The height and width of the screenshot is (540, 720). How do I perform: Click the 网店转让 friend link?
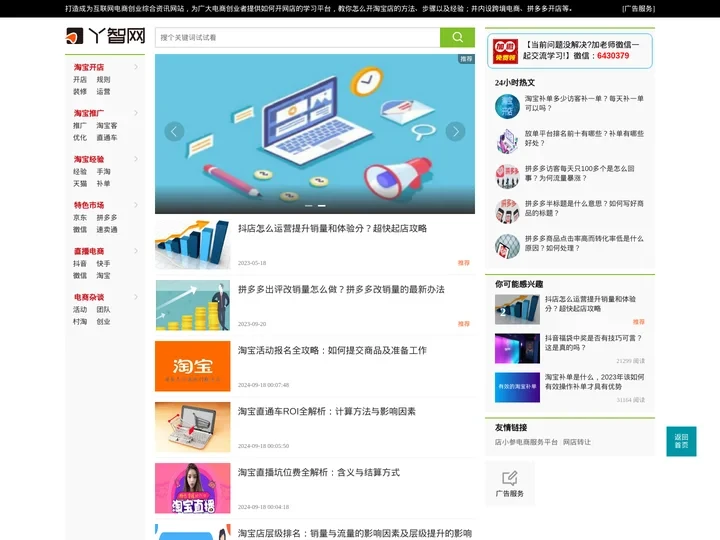577,442
